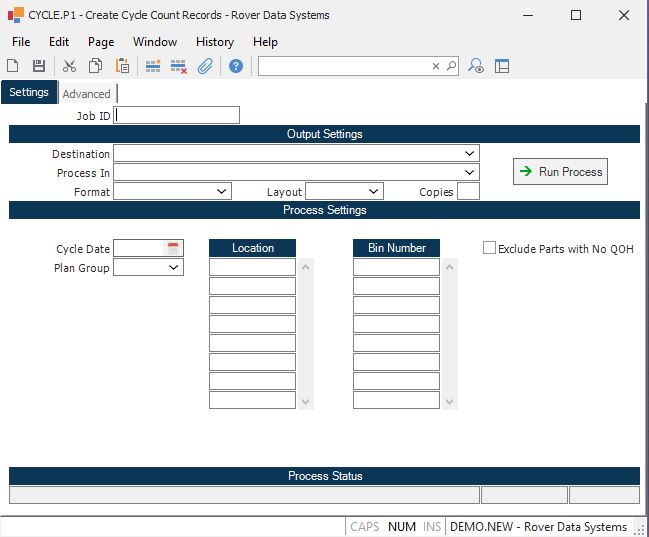Open the Layout dropdown
The image size is (649, 537).
tap(373, 191)
